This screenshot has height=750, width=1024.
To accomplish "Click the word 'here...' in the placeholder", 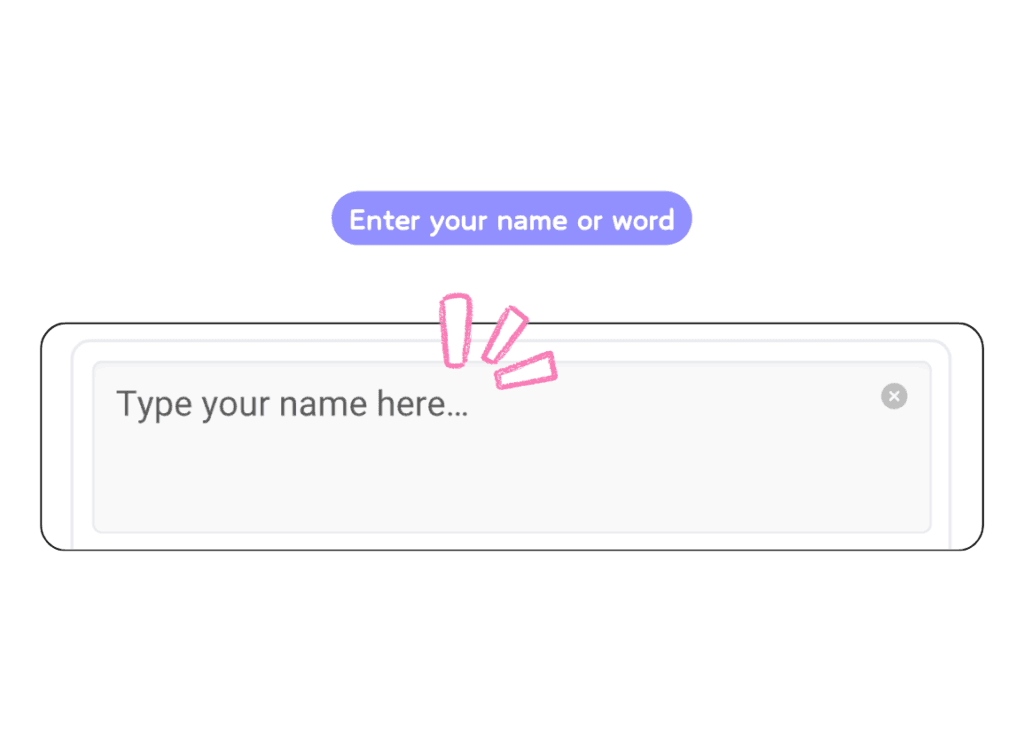I will pos(421,405).
